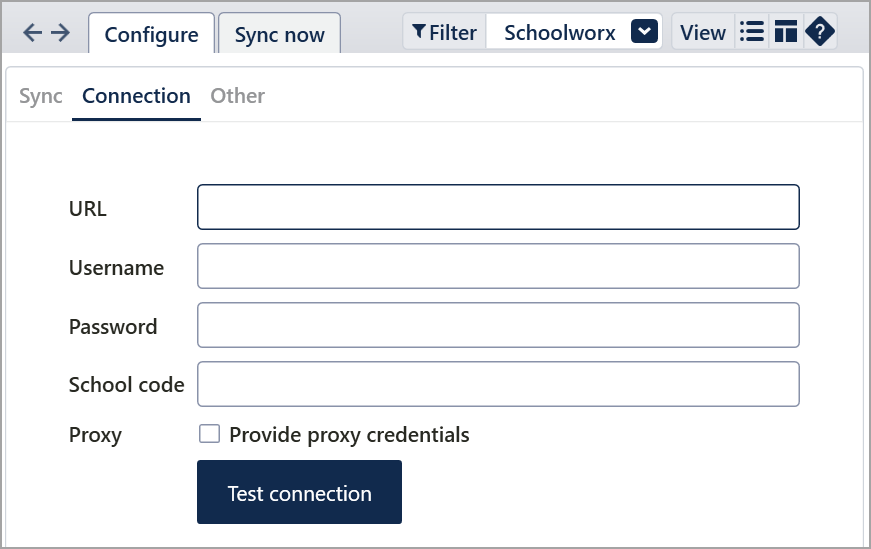The width and height of the screenshot is (871, 549).
Task: Click the Filter funnel button
Action: point(445,32)
